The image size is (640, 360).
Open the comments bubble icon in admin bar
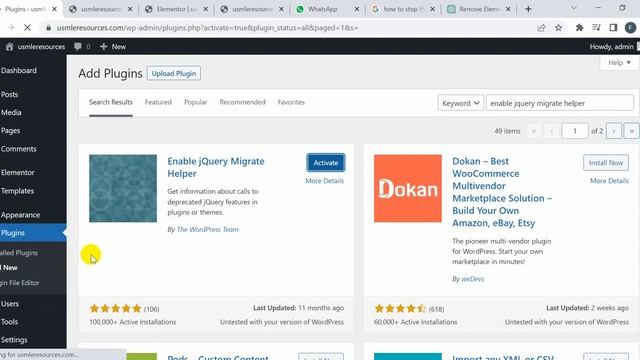[78, 47]
